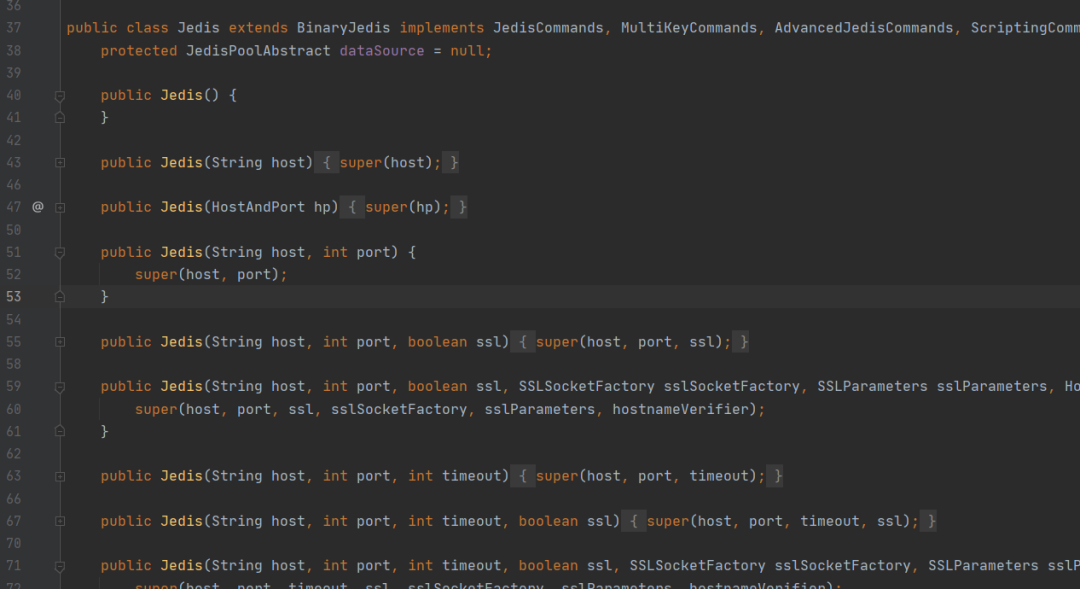Click the @ gutter icon on line 47
The height and width of the screenshot is (589, 1080).
[x=38, y=207]
